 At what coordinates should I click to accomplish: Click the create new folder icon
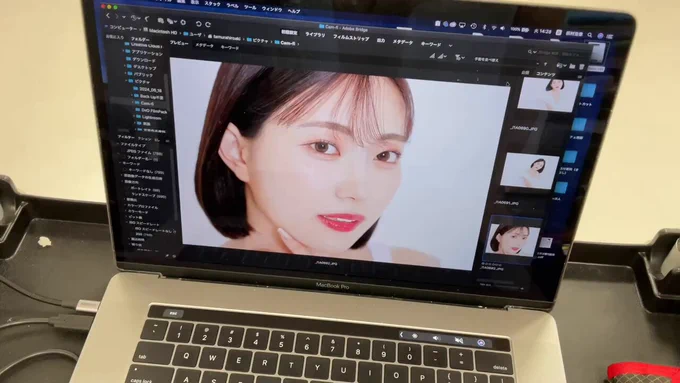pos(572,66)
